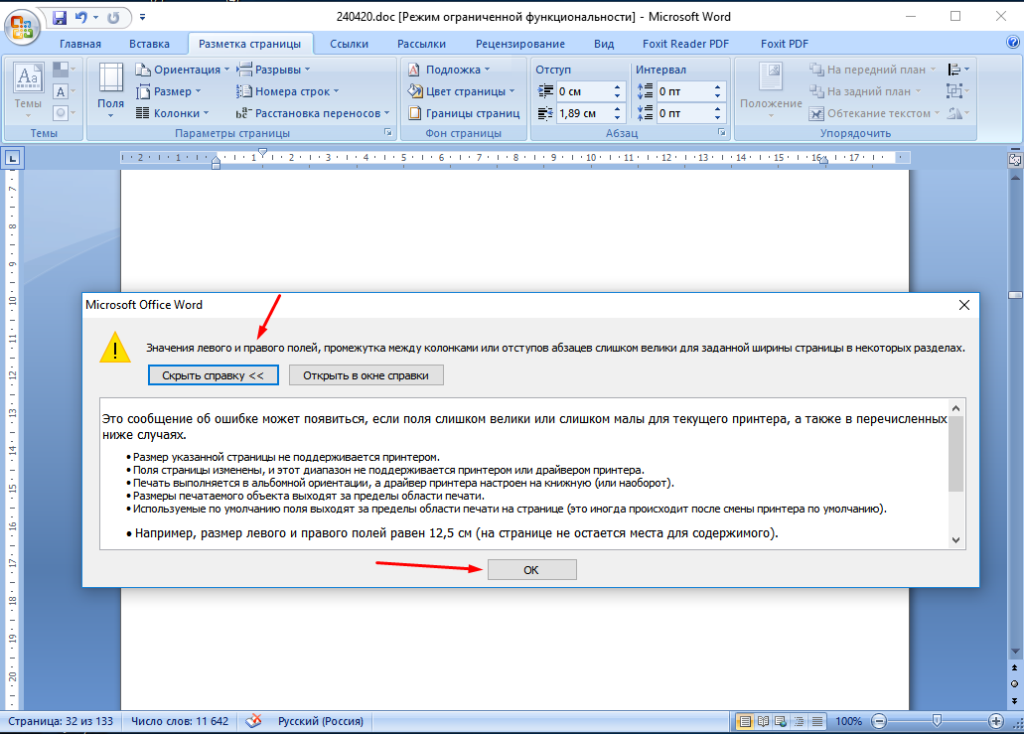The width and height of the screenshot is (1024, 734).
Task: Switch to Full Screen Reading view icon
Action: click(x=763, y=722)
